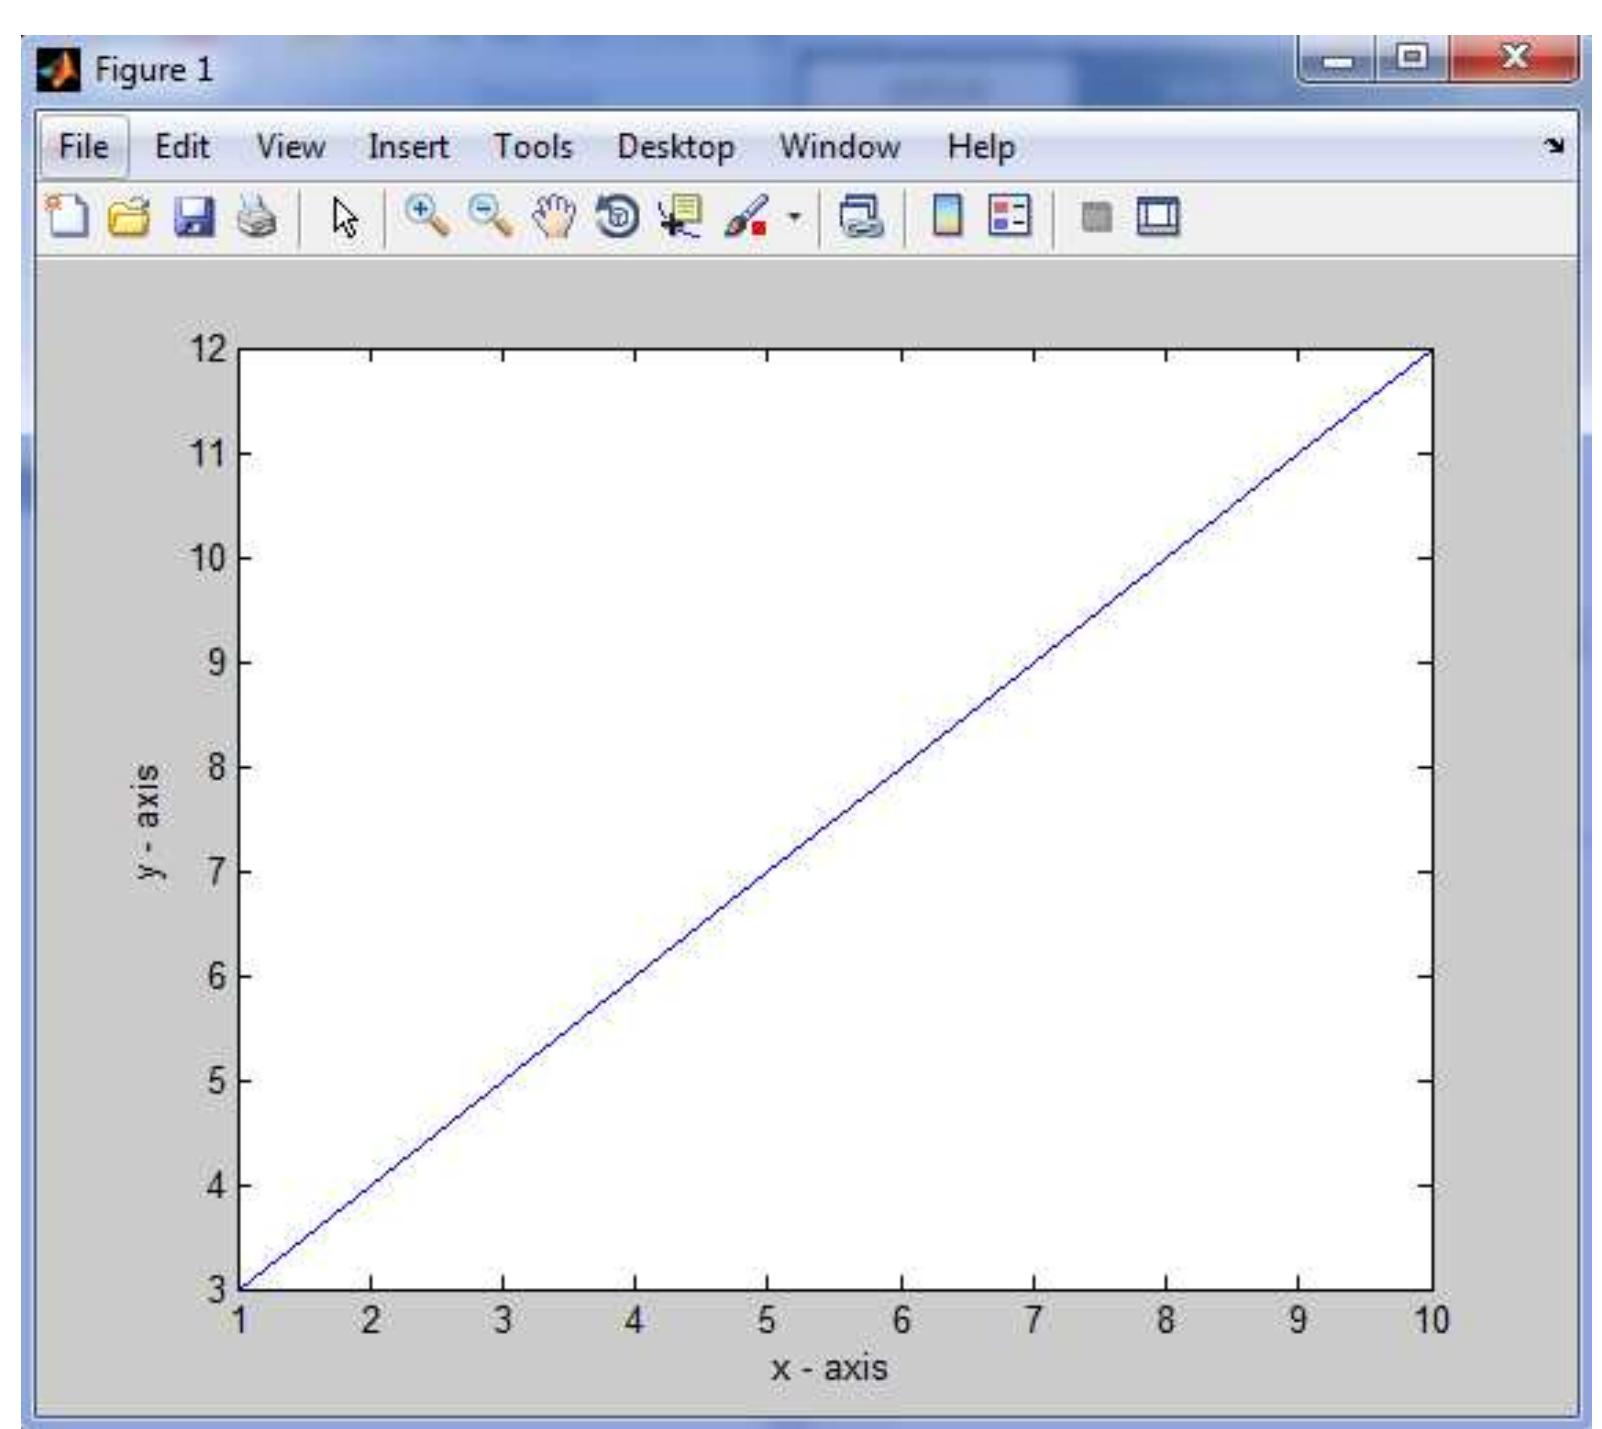Click the "Figure 1" window title text
Viewport: 1602px width, 1429px height.
[154, 70]
